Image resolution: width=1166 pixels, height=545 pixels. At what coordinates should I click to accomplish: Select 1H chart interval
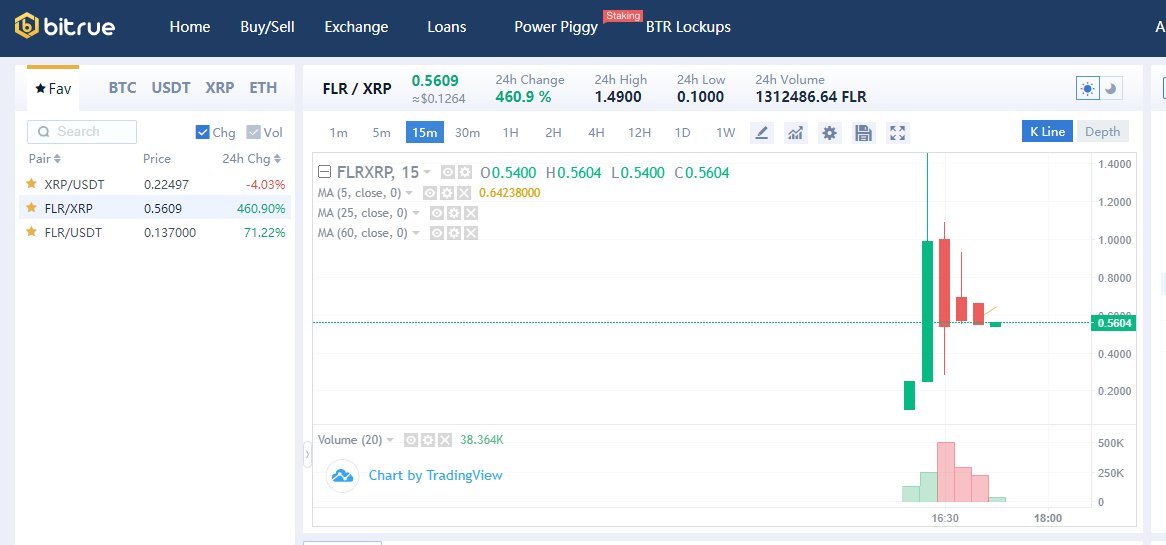tap(510, 132)
